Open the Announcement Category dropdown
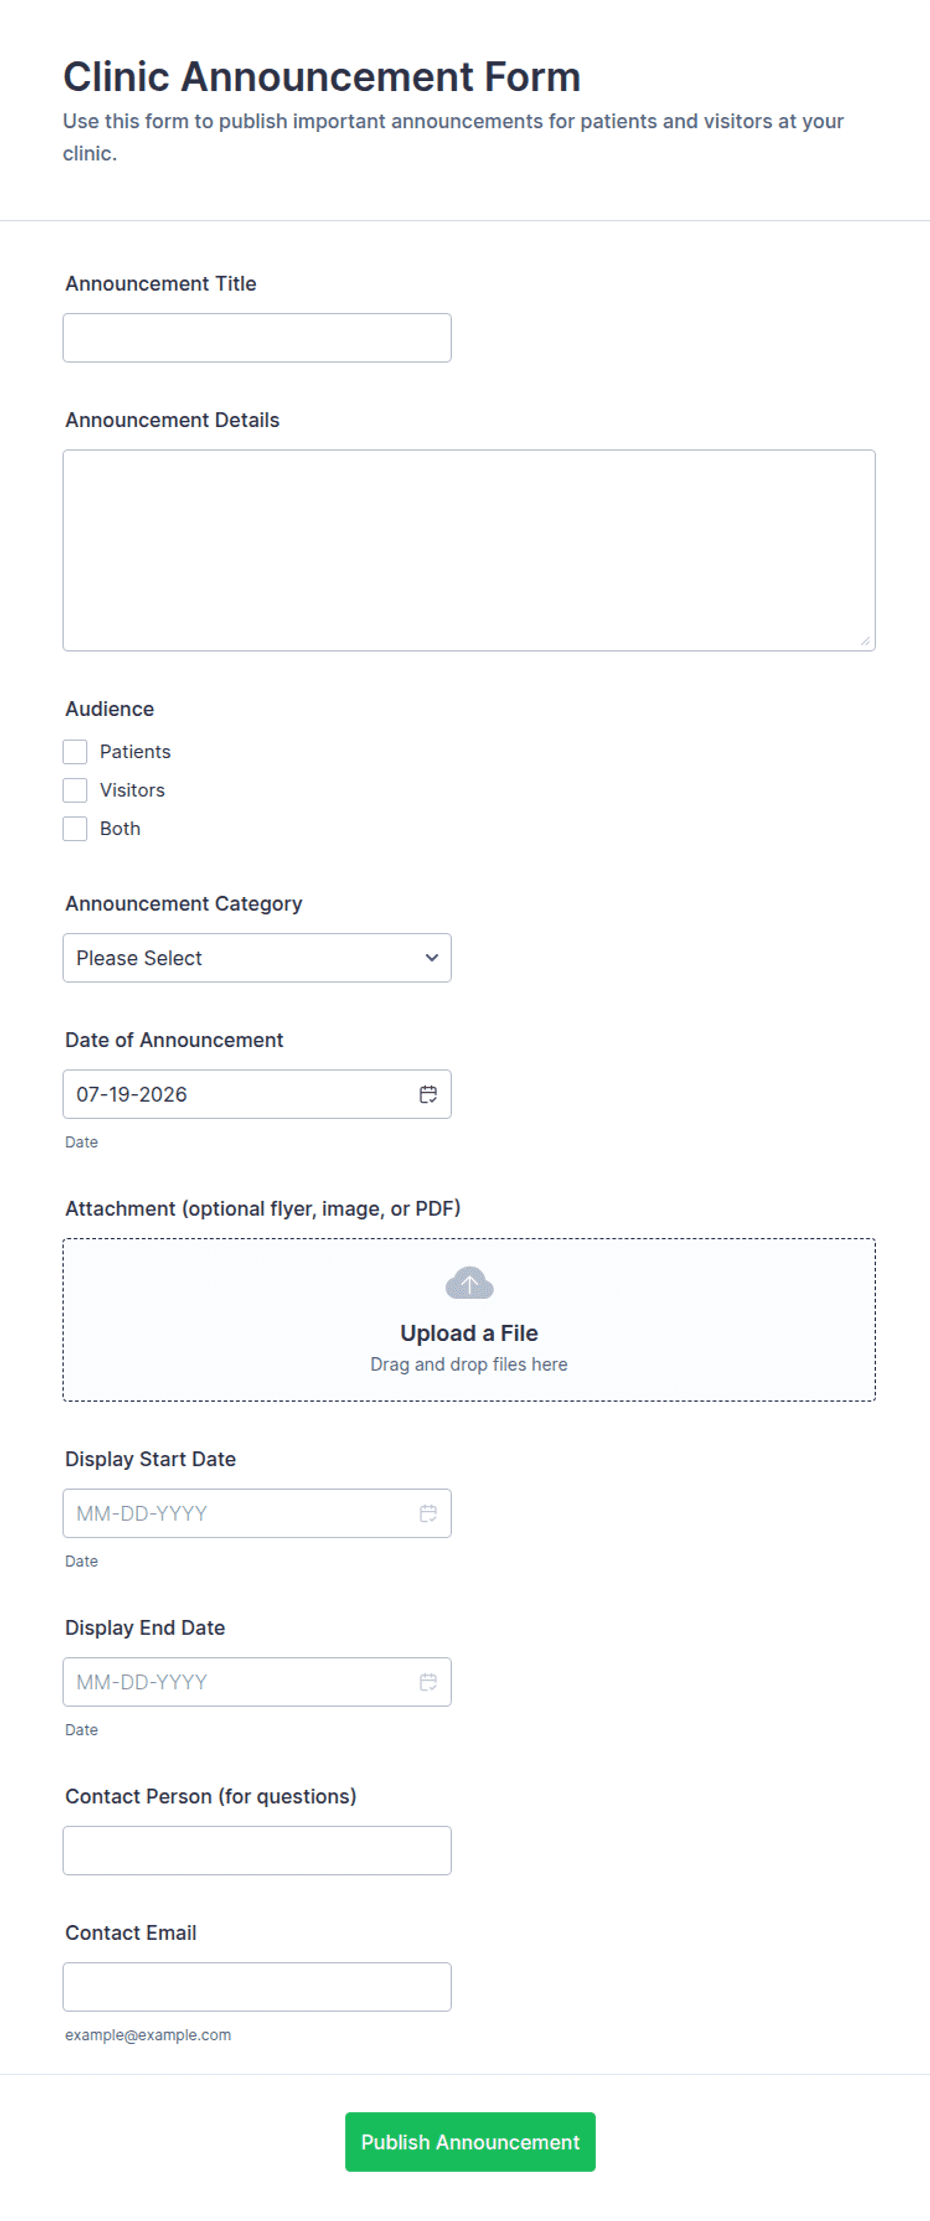930x2221 pixels. pos(257,958)
